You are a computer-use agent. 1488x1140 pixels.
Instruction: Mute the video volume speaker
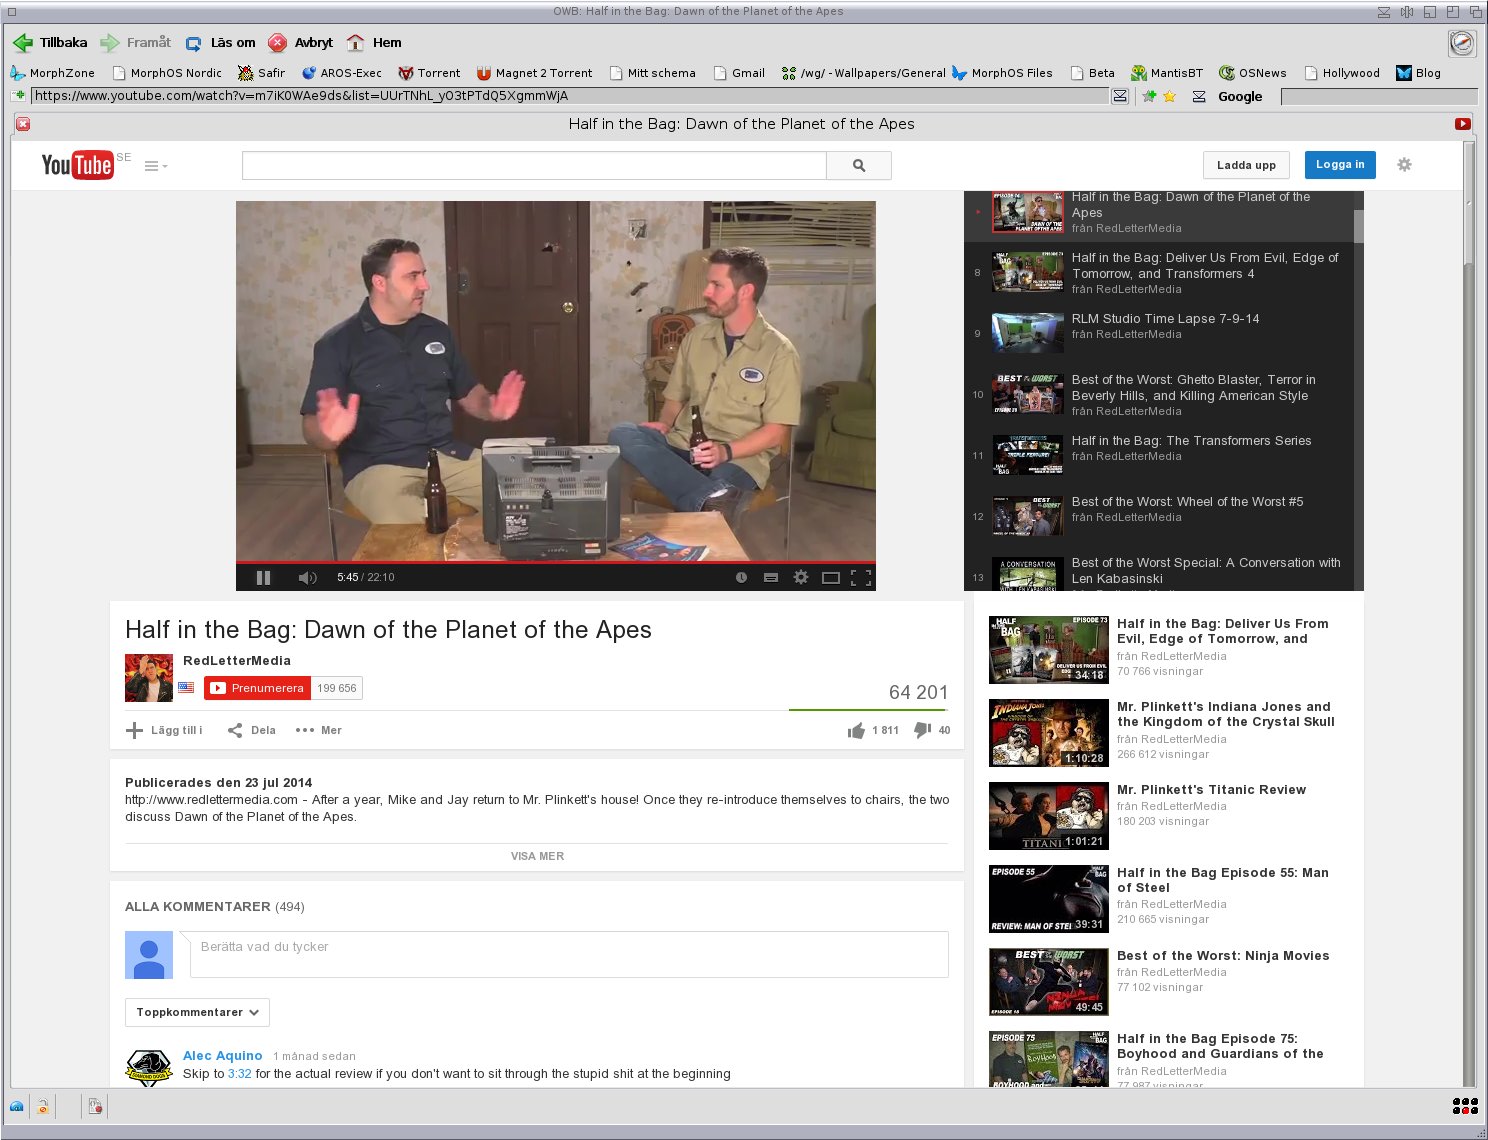(307, 577)
